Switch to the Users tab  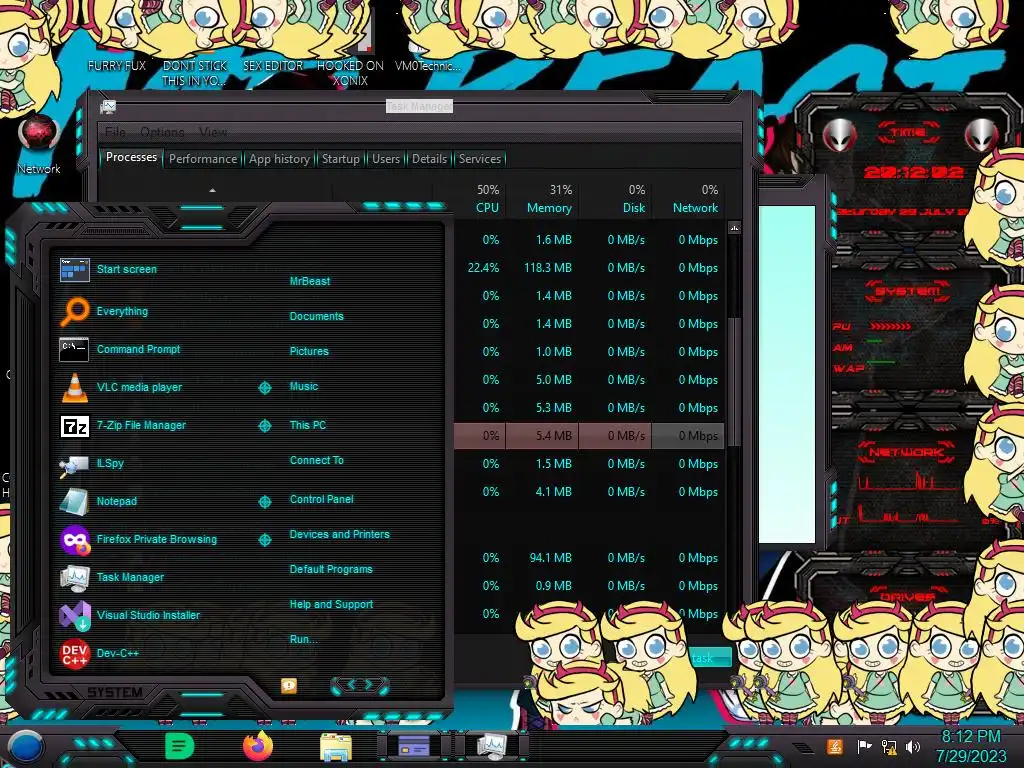pyautogui.click(x=386, y=159)
